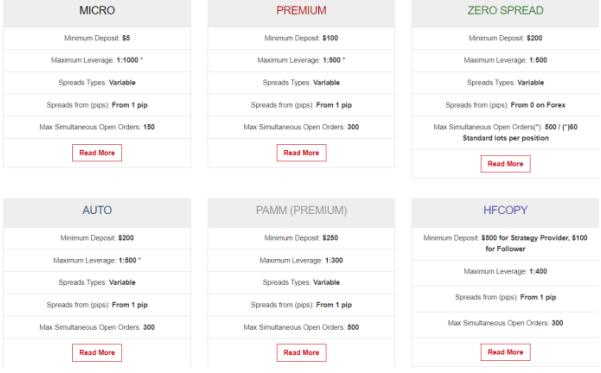This screenshot has height=373, width=601.
Task: Click HFCOPY Maximum Leverage 1:400 row
Action: (505, 271)
